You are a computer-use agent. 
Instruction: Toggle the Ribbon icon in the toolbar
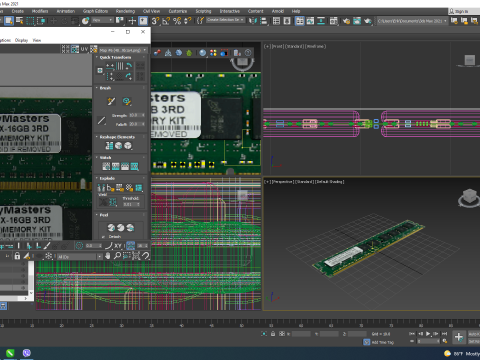coord(300,21)
